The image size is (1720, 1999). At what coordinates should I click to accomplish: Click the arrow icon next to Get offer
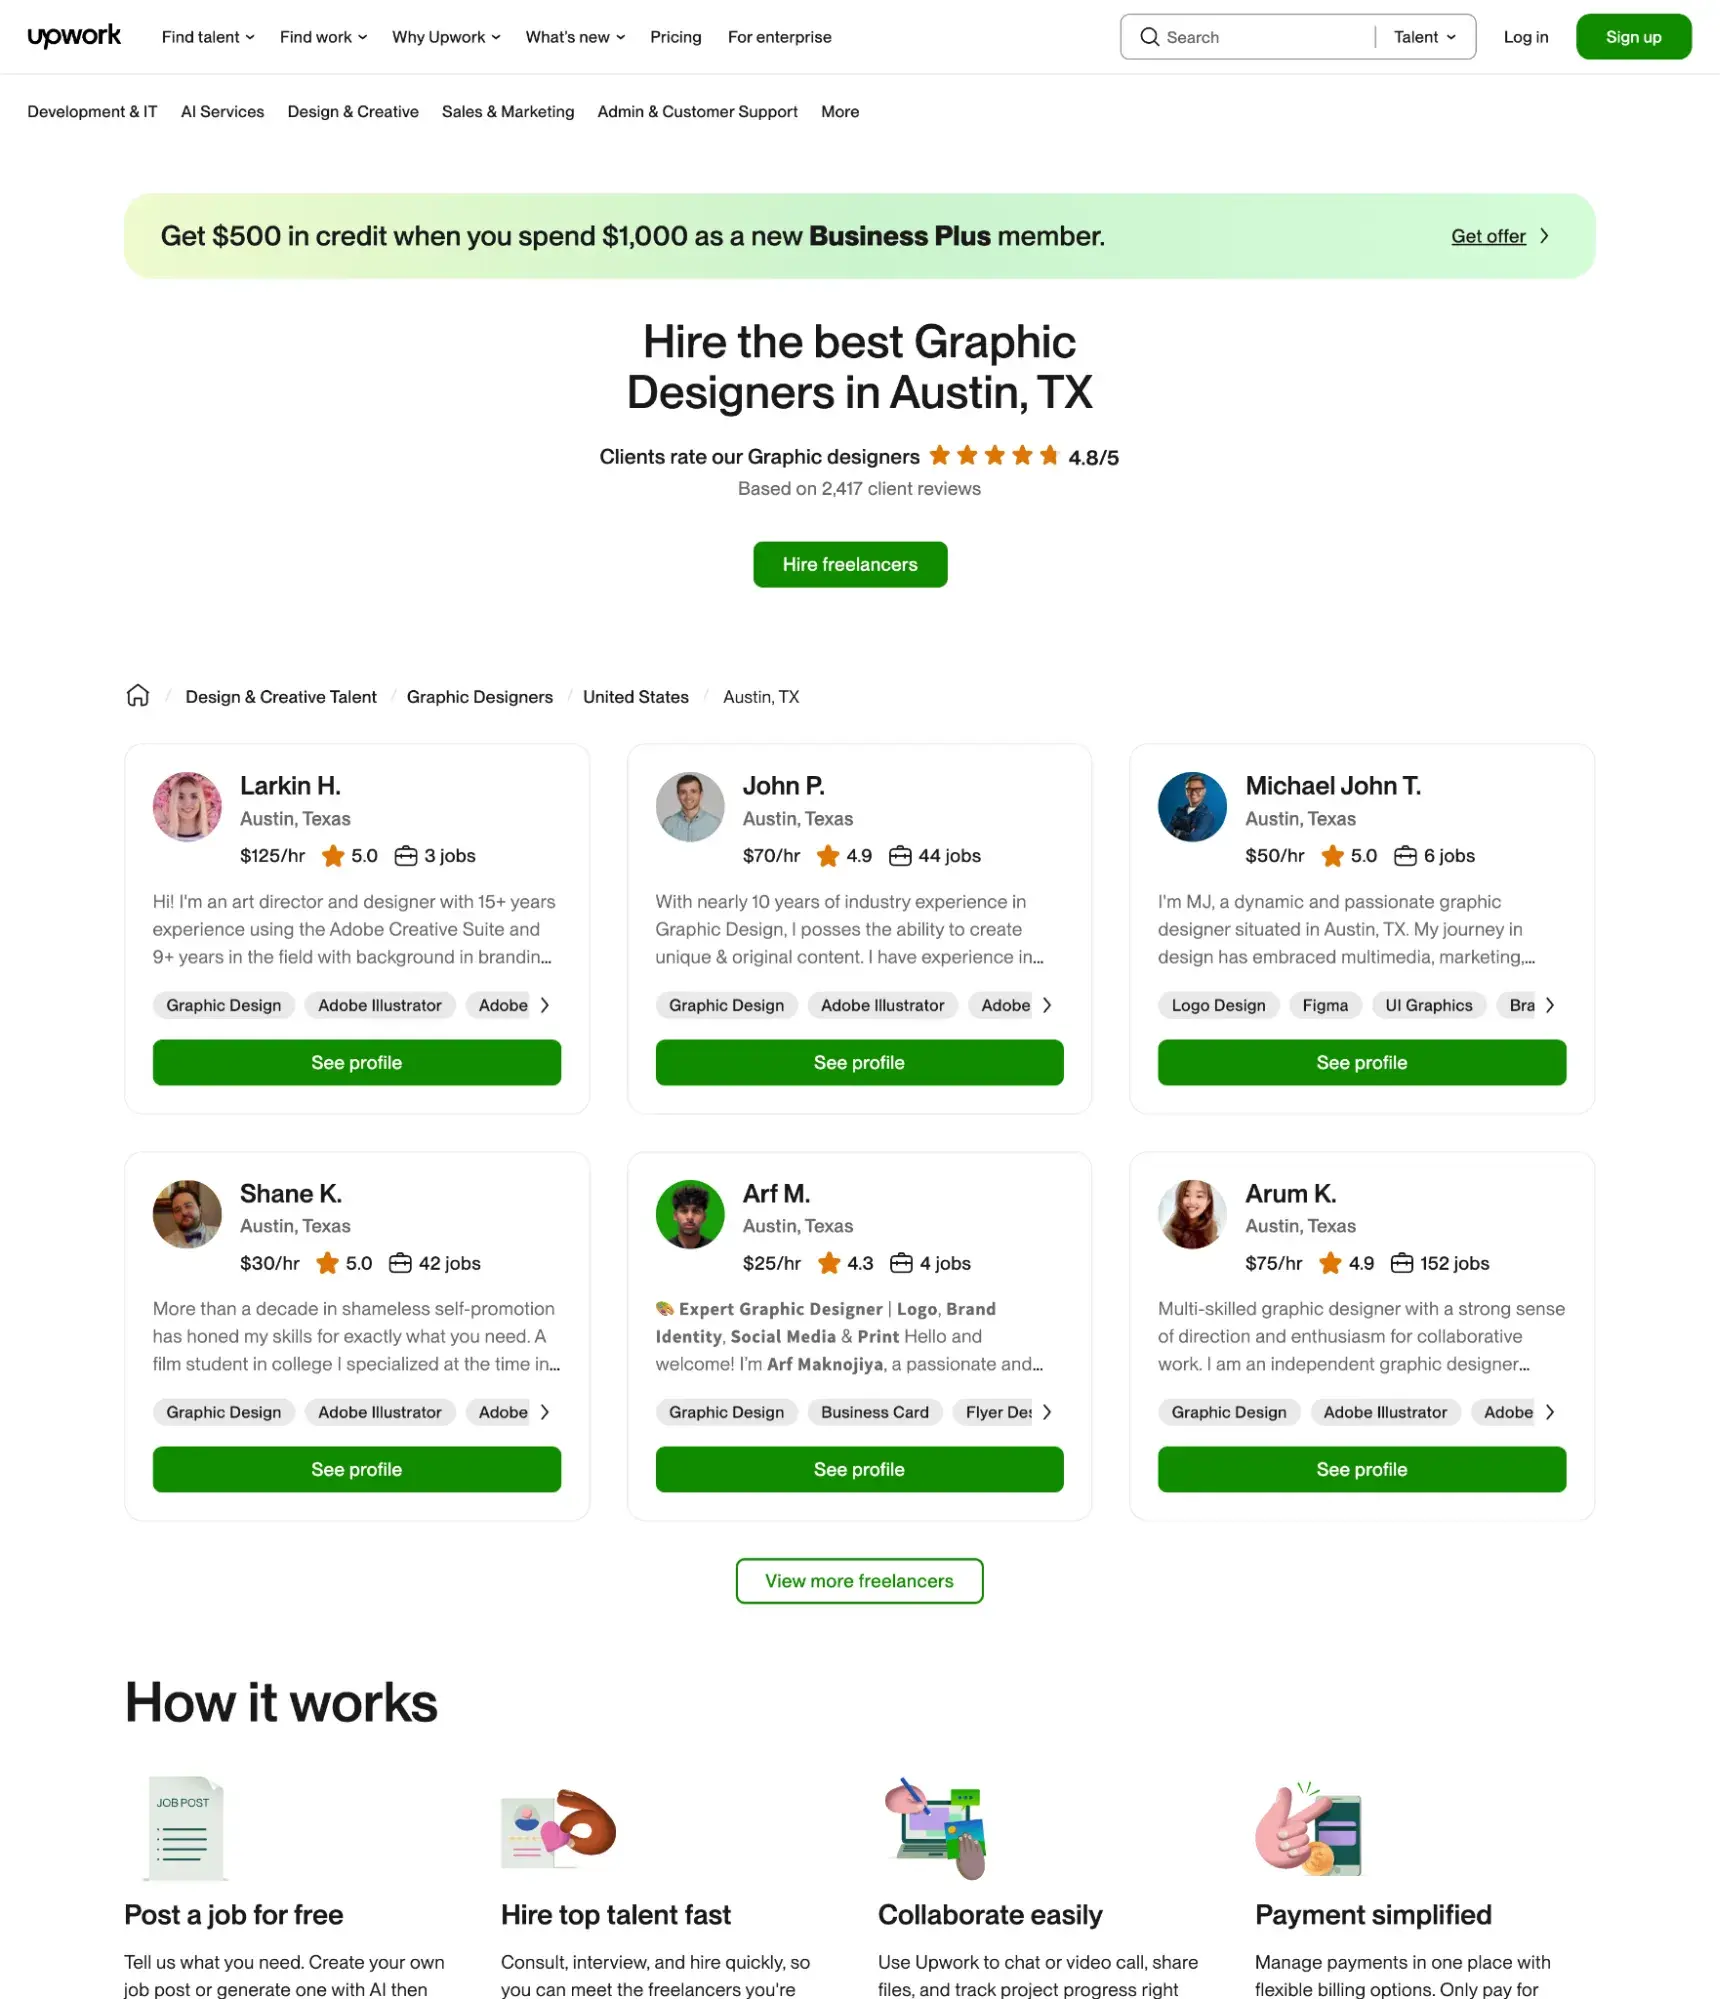coord(1544,236)
